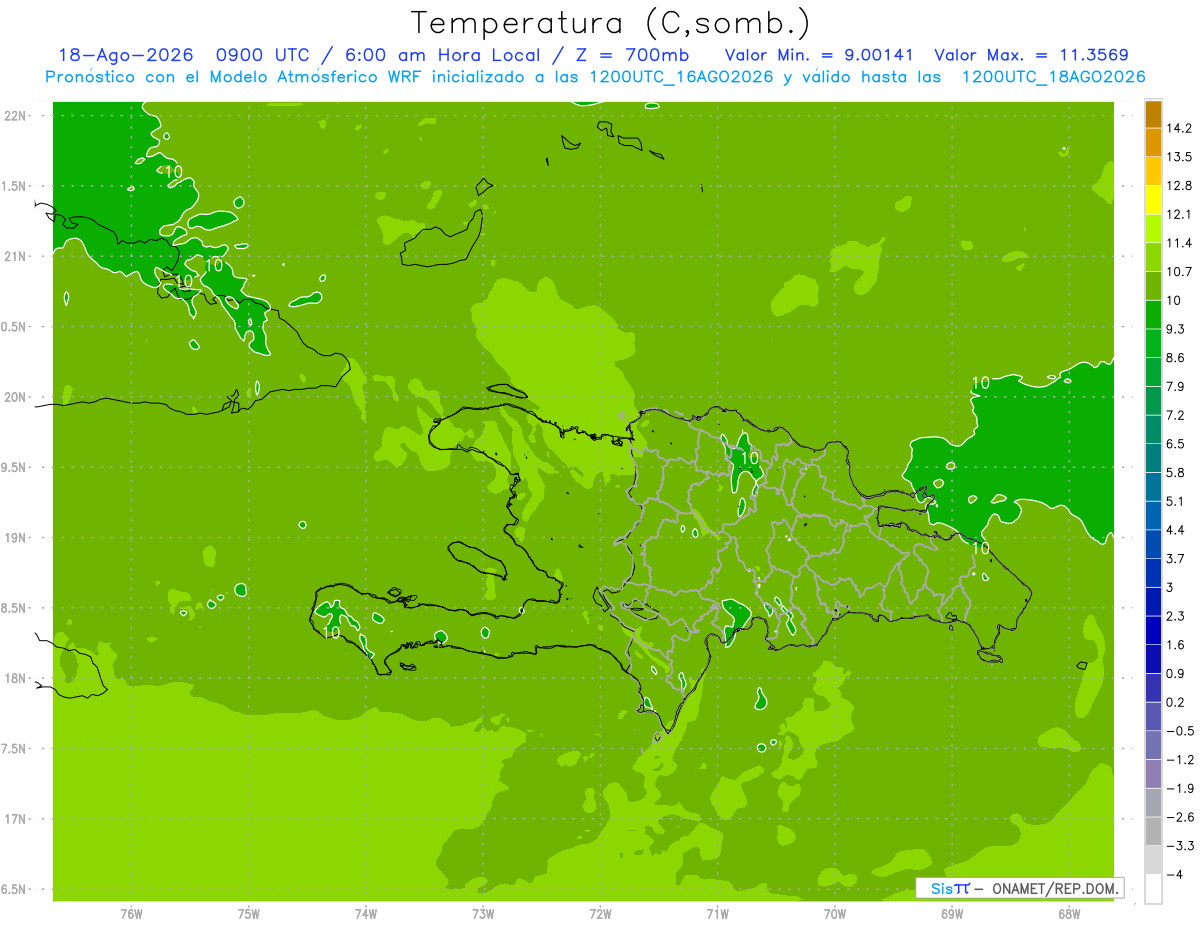
Task: Select the legend value "0.9"
Action: point(1176,673)
